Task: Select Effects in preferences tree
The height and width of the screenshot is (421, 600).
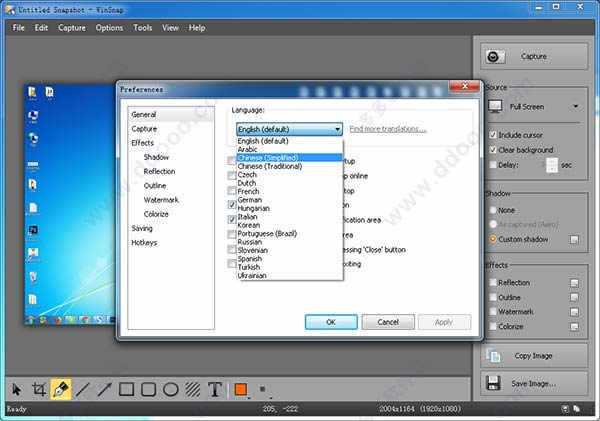Action: click(142, 143)
